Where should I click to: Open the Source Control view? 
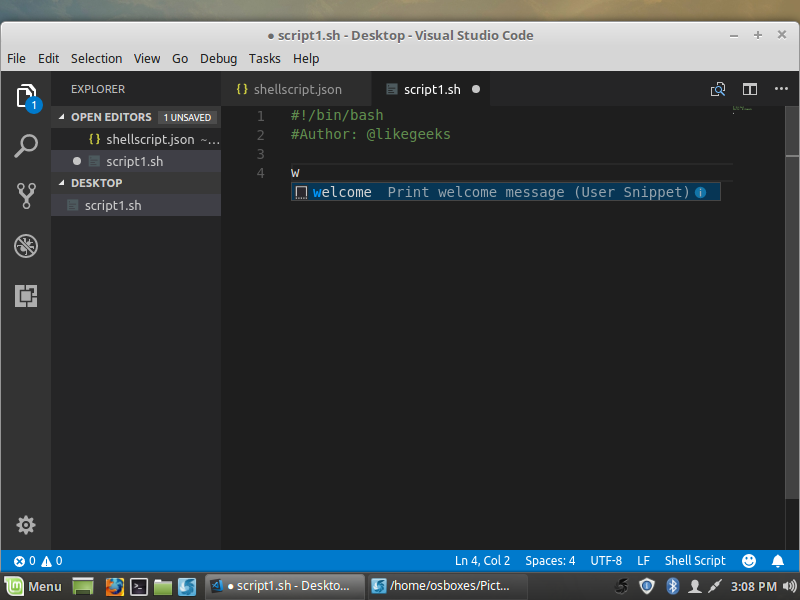tap(27, 195)
